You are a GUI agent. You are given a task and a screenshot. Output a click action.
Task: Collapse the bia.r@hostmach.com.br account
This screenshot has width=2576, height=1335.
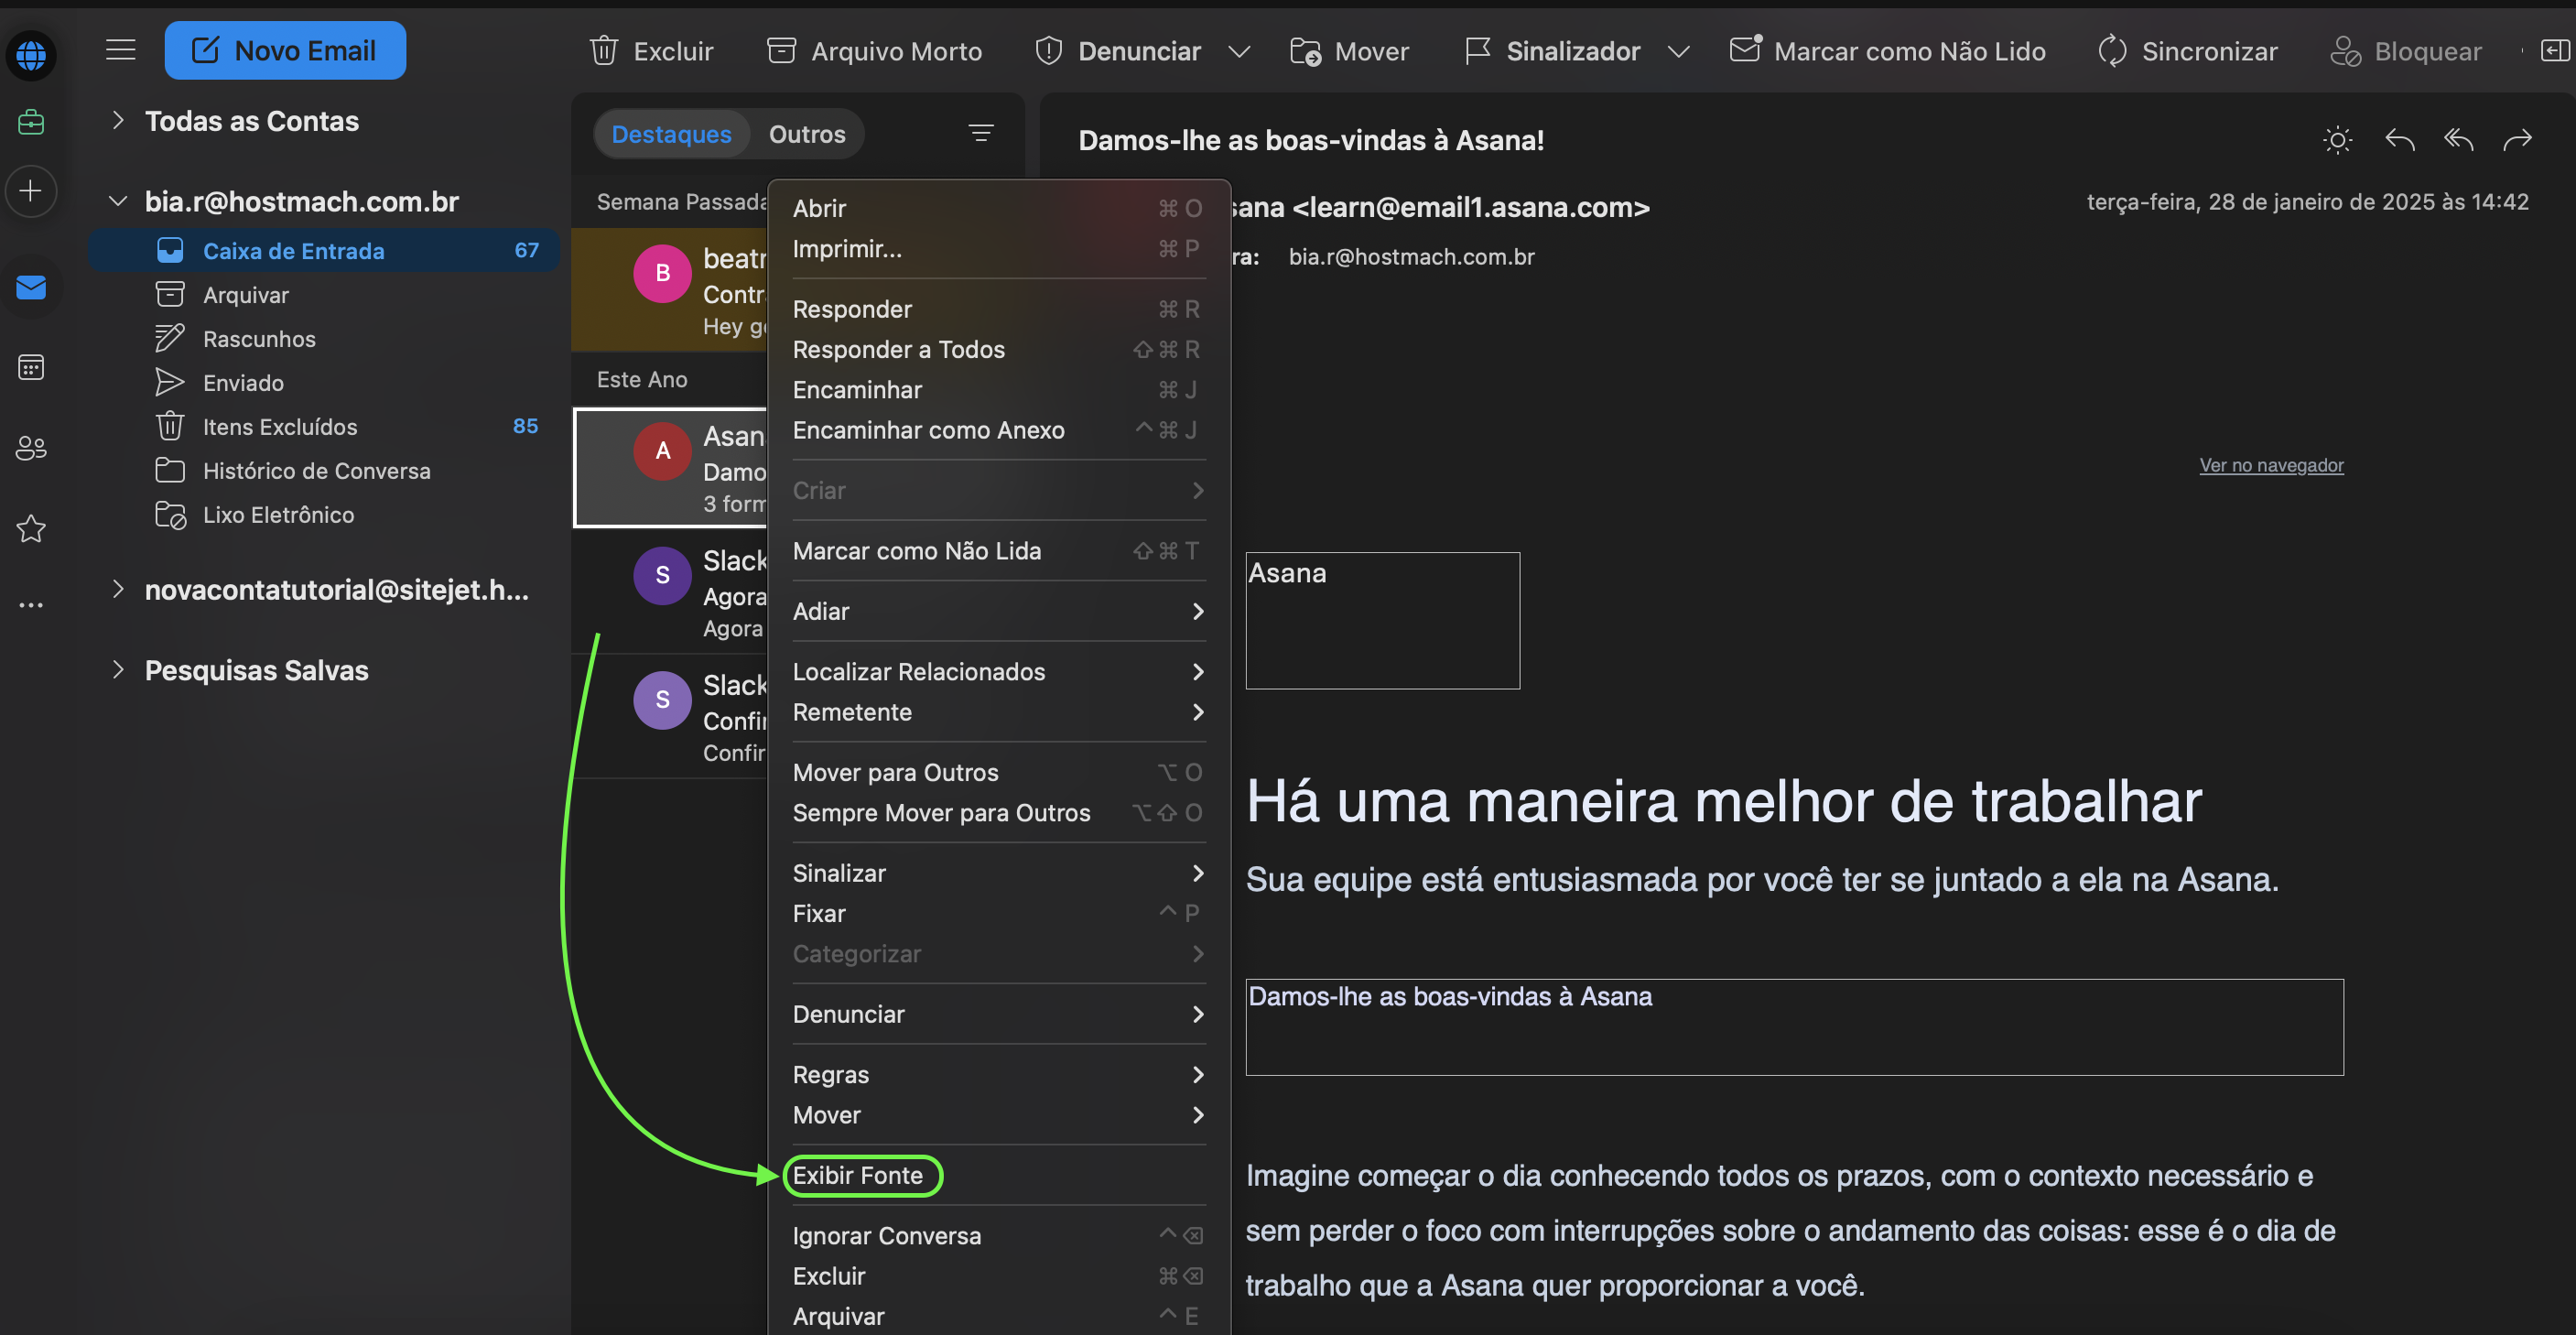[118, 201]
